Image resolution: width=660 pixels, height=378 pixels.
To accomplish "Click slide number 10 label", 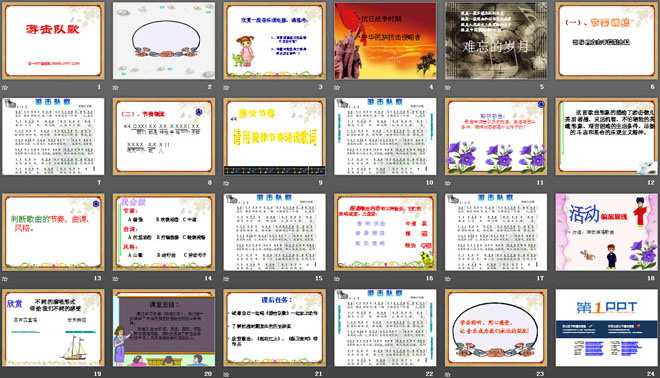I will pyautogui.click(x=429, y=182).
